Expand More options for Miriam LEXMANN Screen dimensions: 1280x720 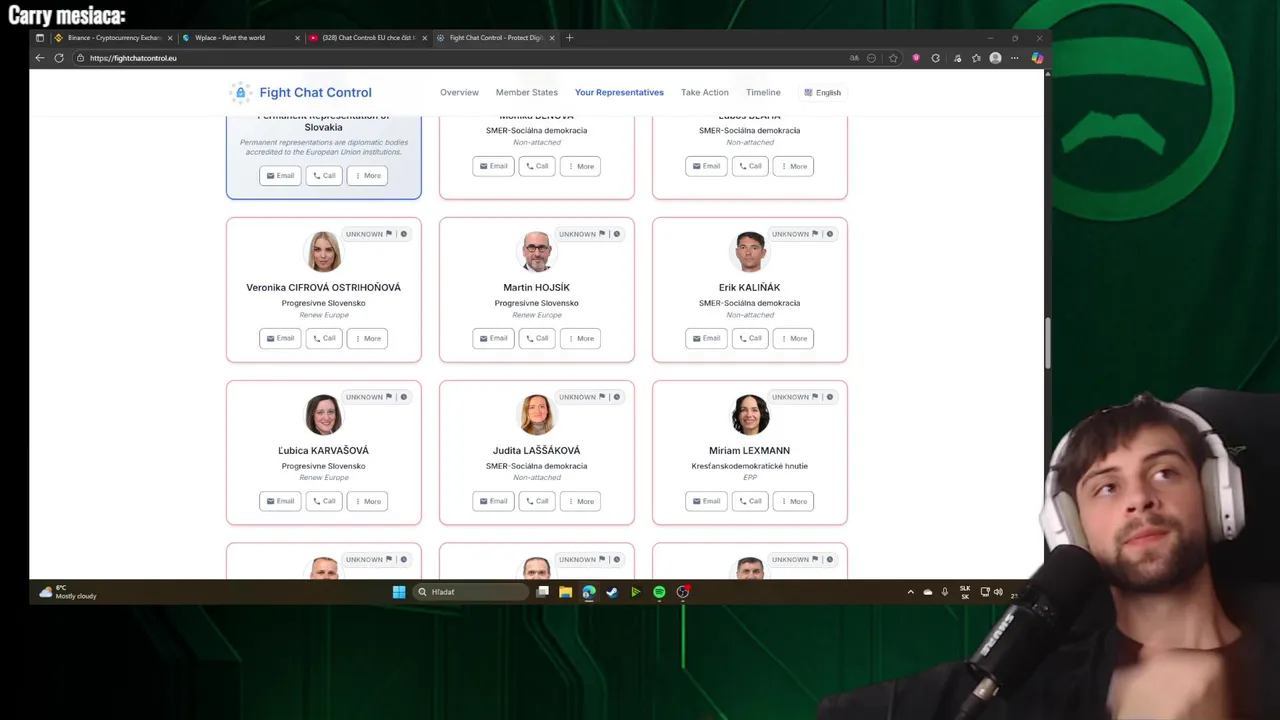[x=793, y=501]
